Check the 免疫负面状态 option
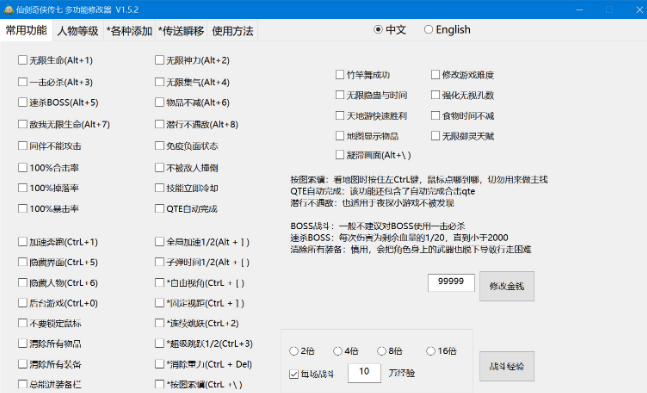Screen dimensions: 647x393 click(160, 146)
